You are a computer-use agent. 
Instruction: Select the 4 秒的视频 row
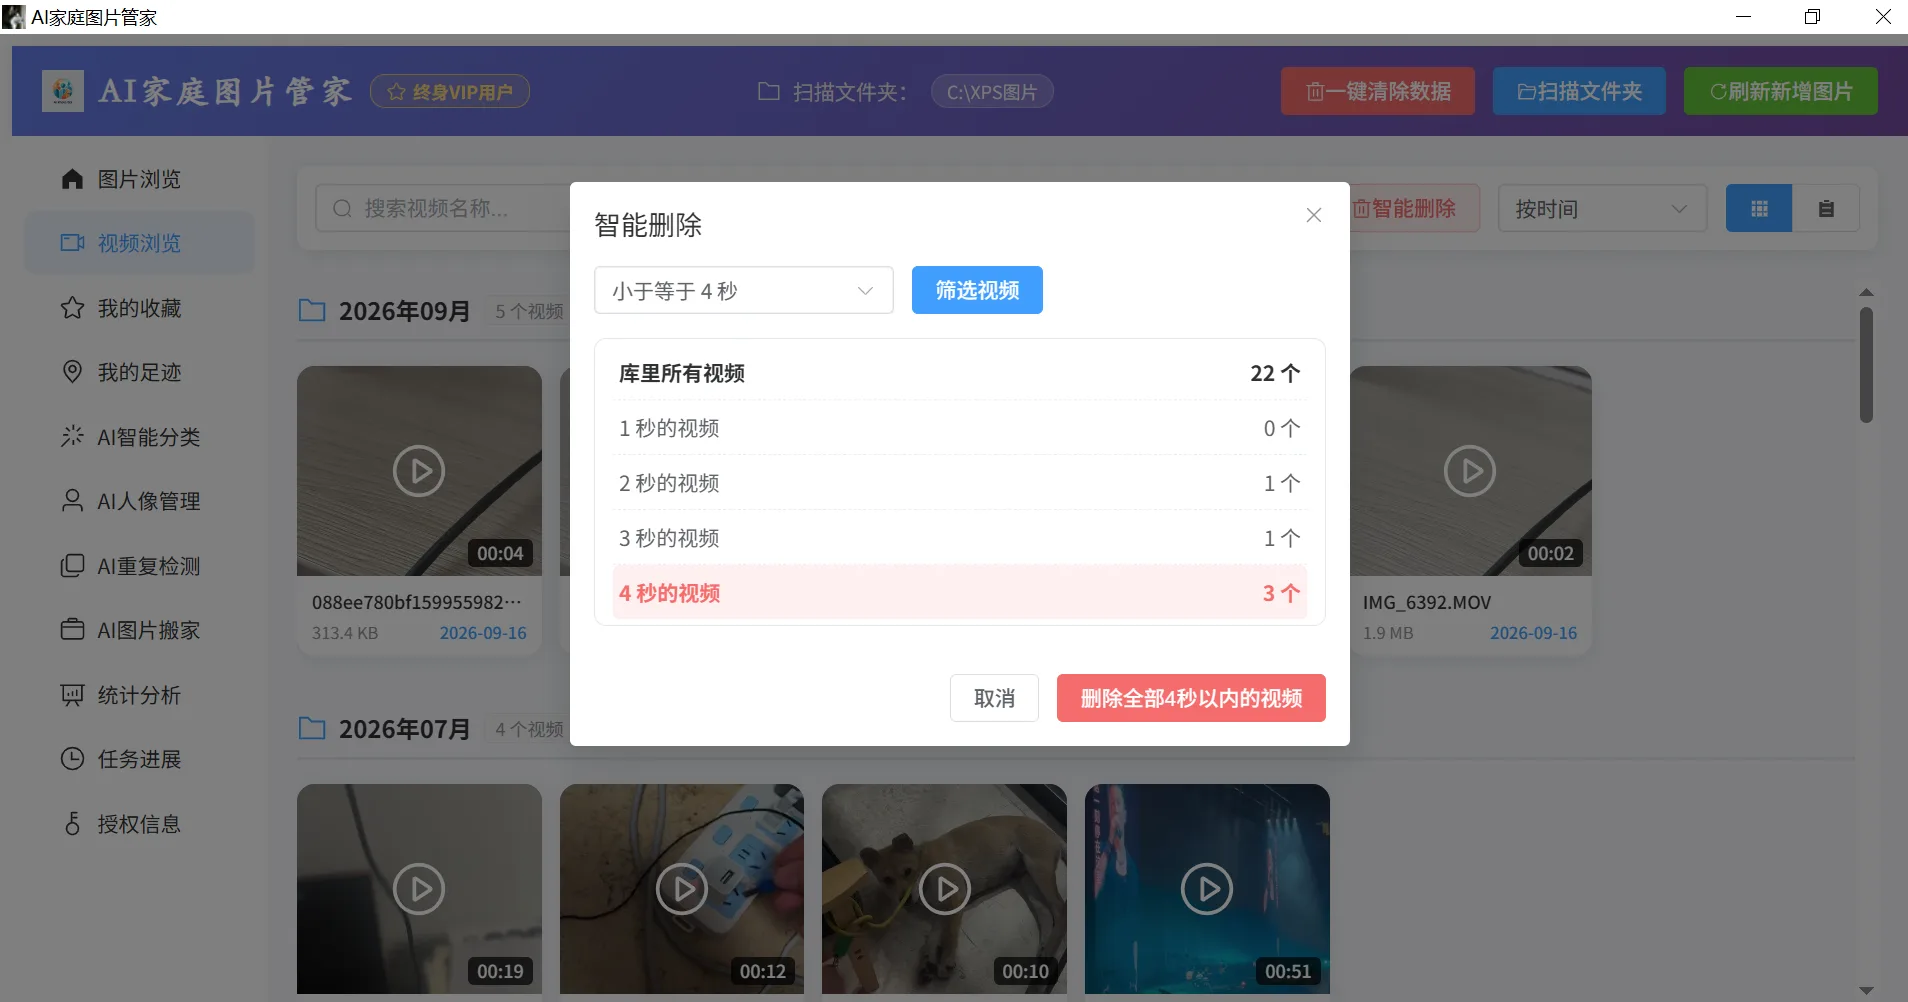tap(959, 593)
